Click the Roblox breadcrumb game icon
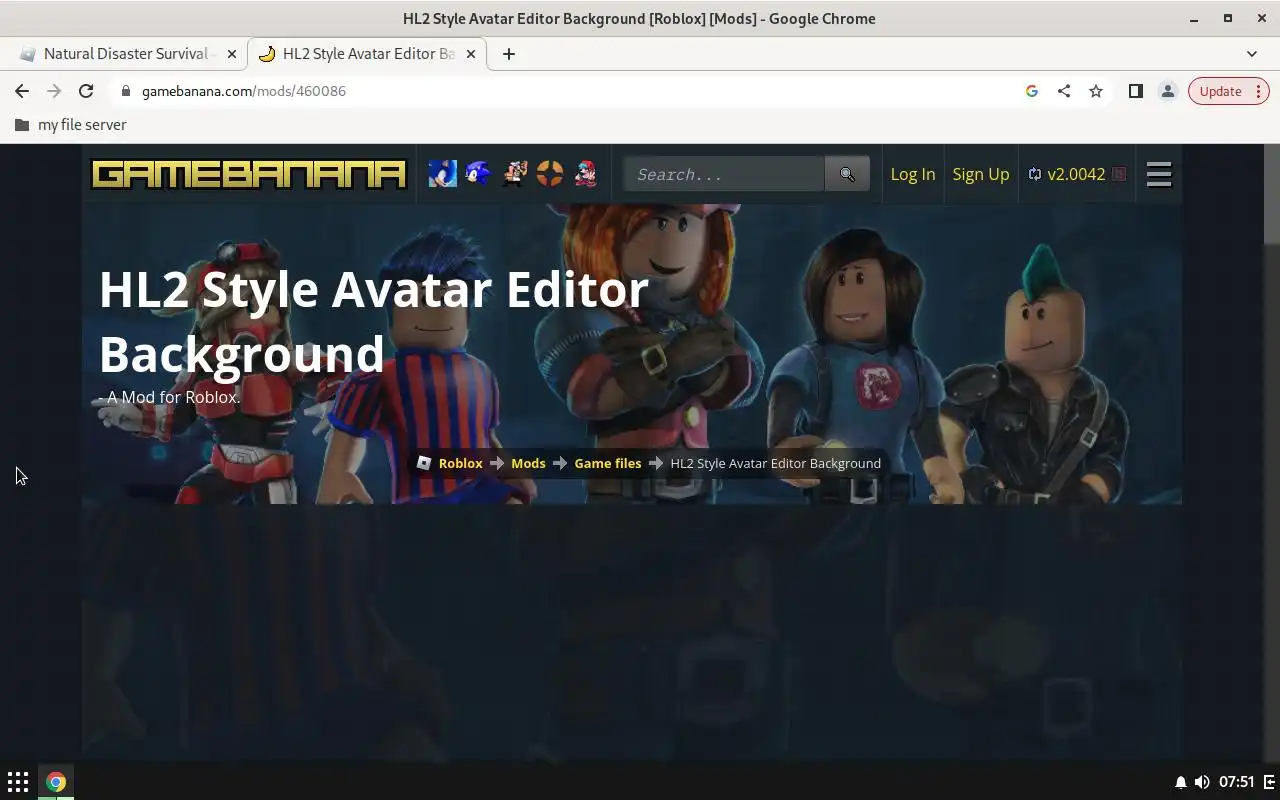1280x800 pixels. coord(424,463)
